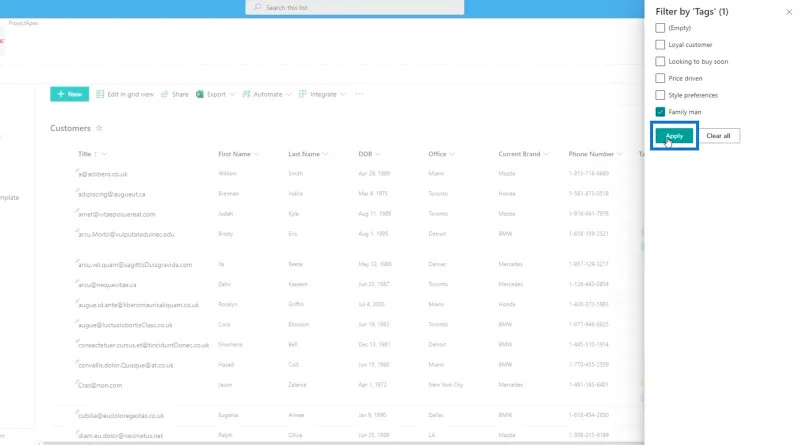800x445 pixels.
Task: Click the ProjectApex site name
Action: click(23, 23)
